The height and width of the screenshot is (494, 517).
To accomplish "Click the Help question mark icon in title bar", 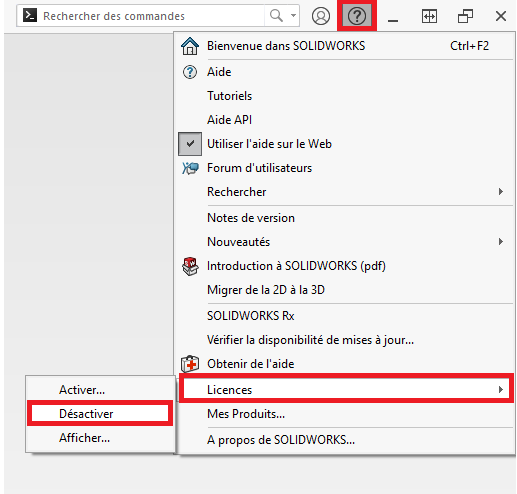I will (x=357, y=16).
